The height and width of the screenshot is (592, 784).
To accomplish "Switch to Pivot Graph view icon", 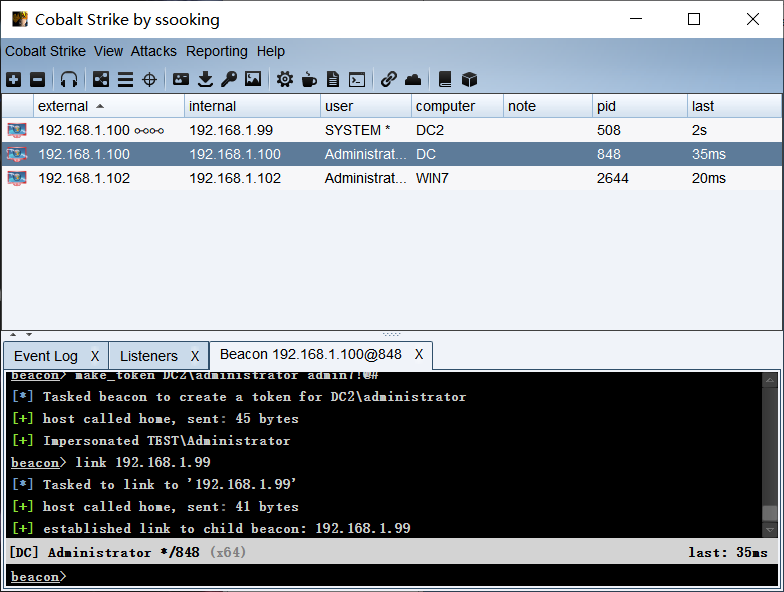I will (x=101, y=79).
